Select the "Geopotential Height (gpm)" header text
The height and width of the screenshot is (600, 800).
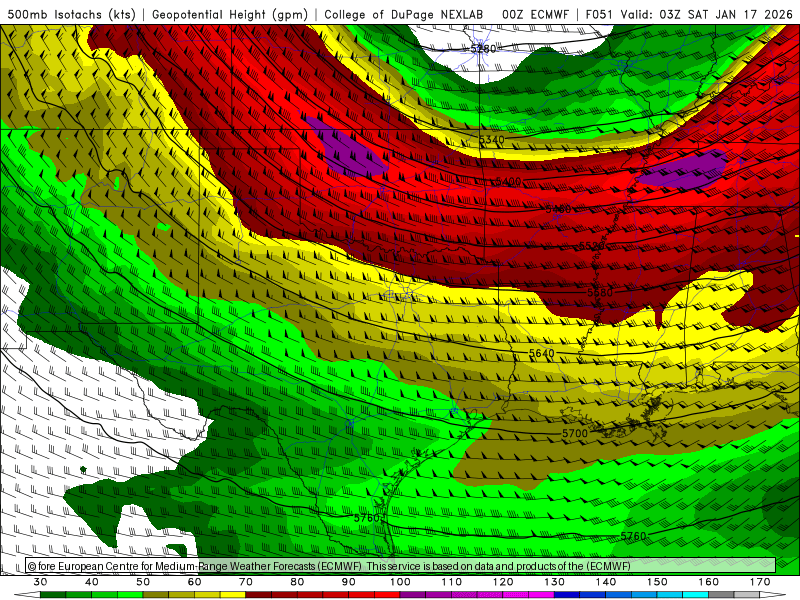tap(230, 14)
